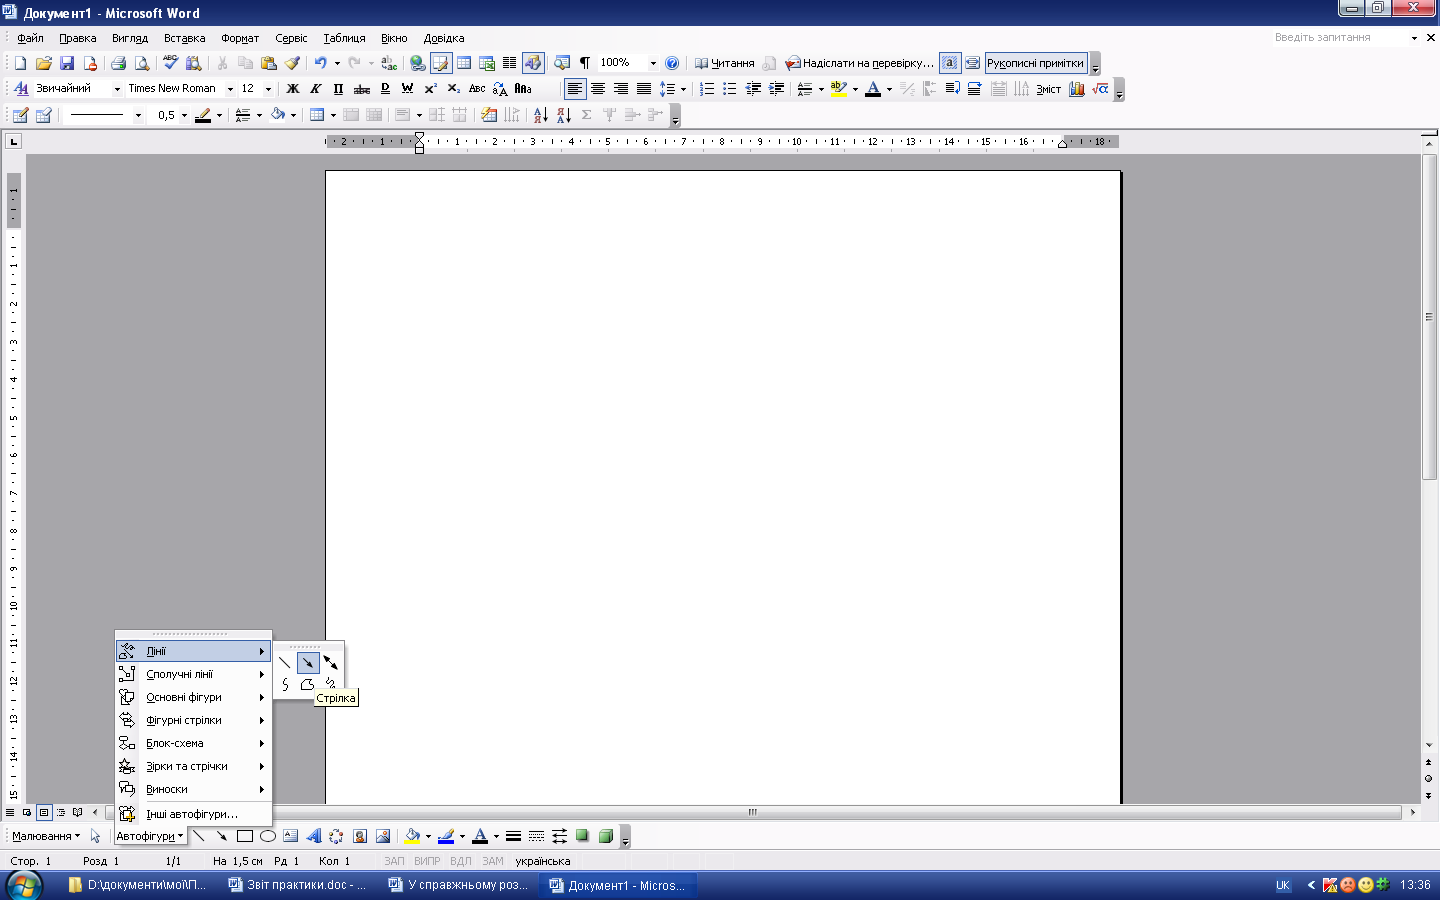Open the equation editor icon
Viewport: 1440px width, 900px height.
(x=1100, y=89)
